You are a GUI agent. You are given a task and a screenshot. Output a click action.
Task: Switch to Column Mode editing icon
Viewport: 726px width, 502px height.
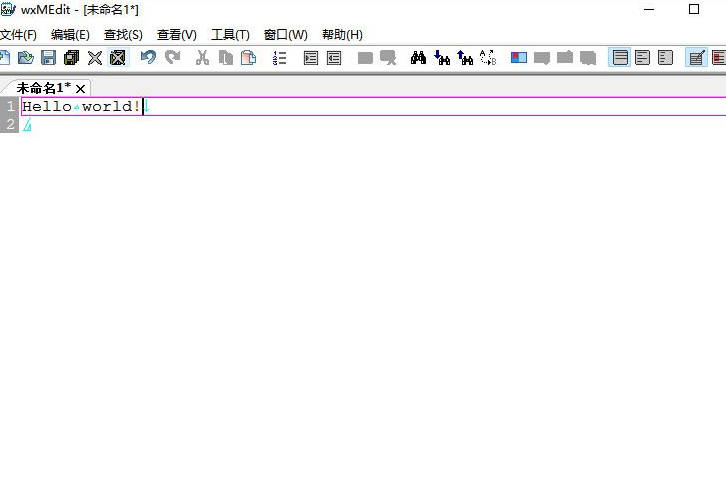[719, 58]
